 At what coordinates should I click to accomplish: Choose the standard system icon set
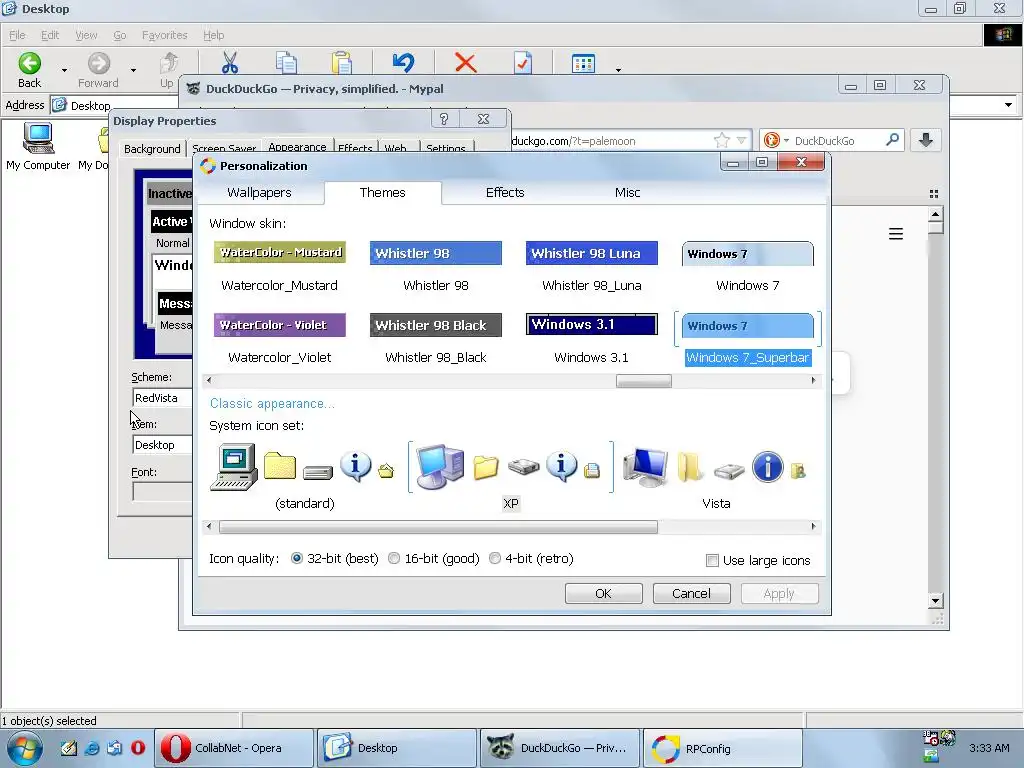tap(304, 477)
